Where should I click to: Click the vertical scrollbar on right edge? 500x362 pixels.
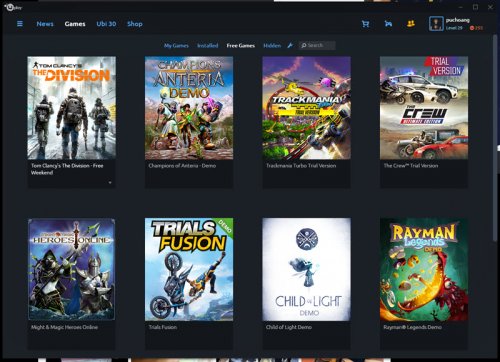(495, 137)
